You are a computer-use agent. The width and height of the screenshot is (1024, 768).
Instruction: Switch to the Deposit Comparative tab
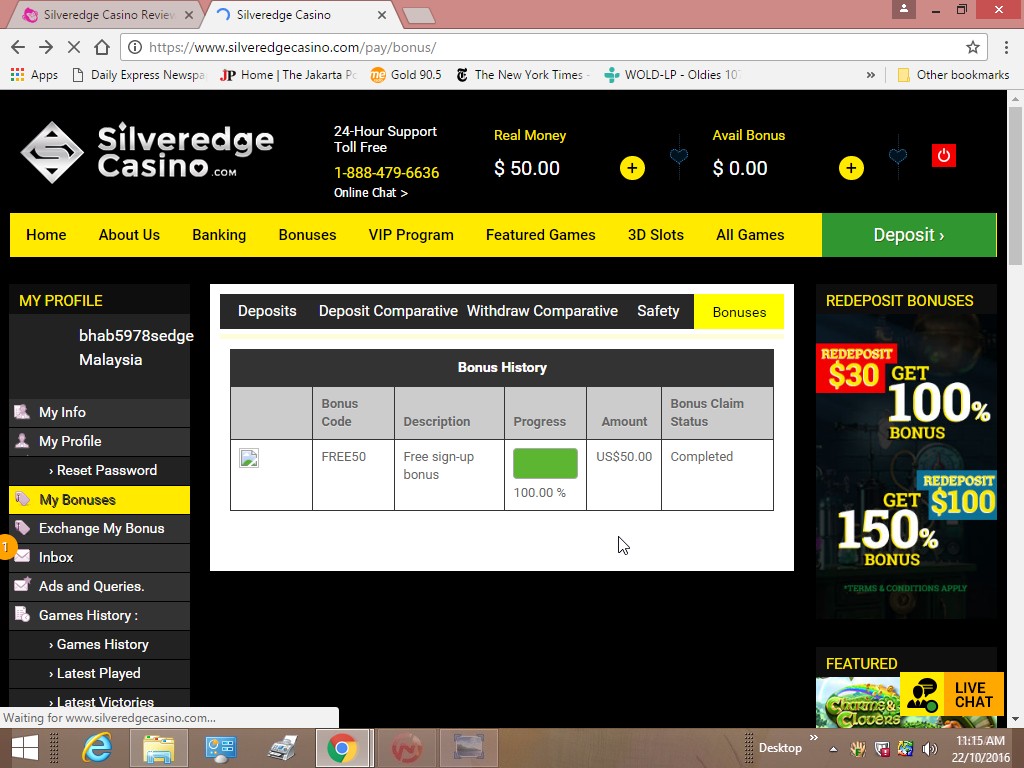[388, 311]
